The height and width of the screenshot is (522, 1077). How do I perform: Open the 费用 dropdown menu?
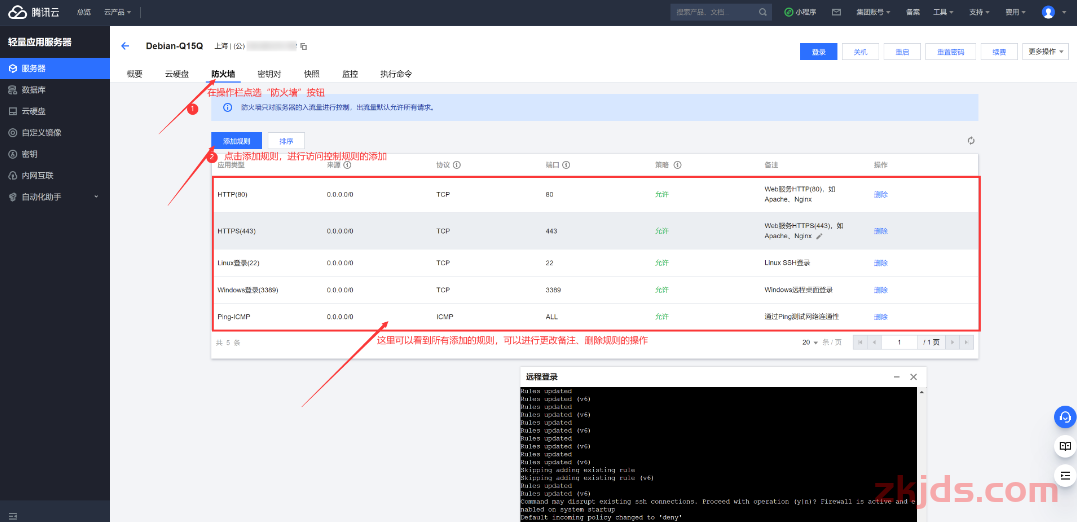pyautogui.click(x=1015, y=12)
